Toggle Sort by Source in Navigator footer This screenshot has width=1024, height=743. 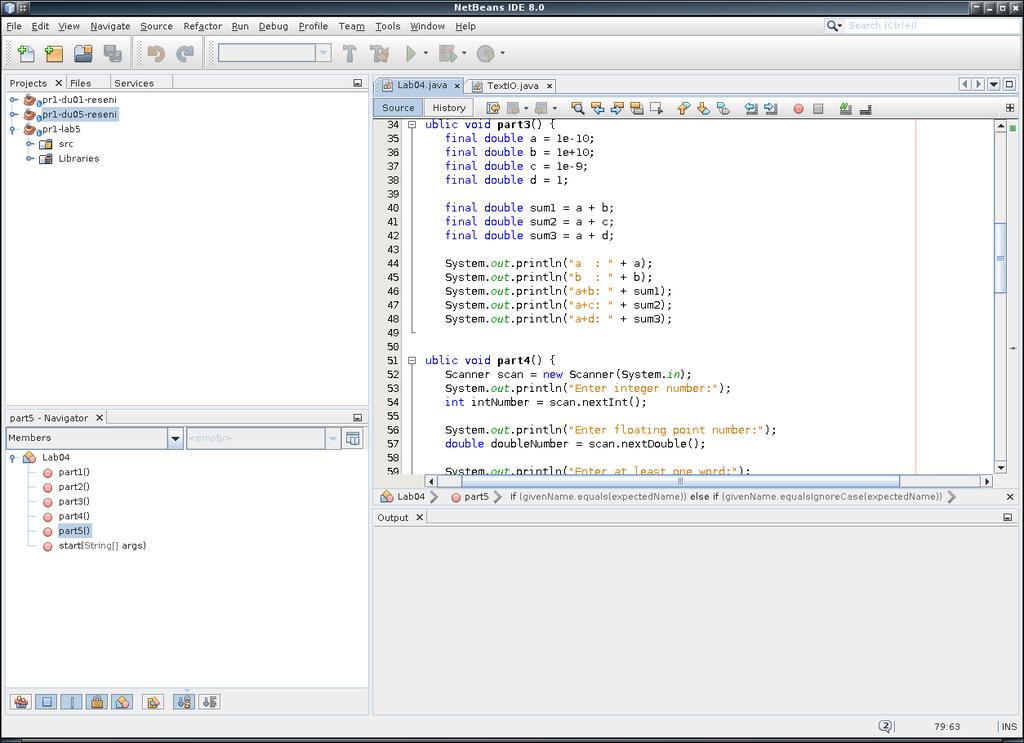(x=209, y=702)
